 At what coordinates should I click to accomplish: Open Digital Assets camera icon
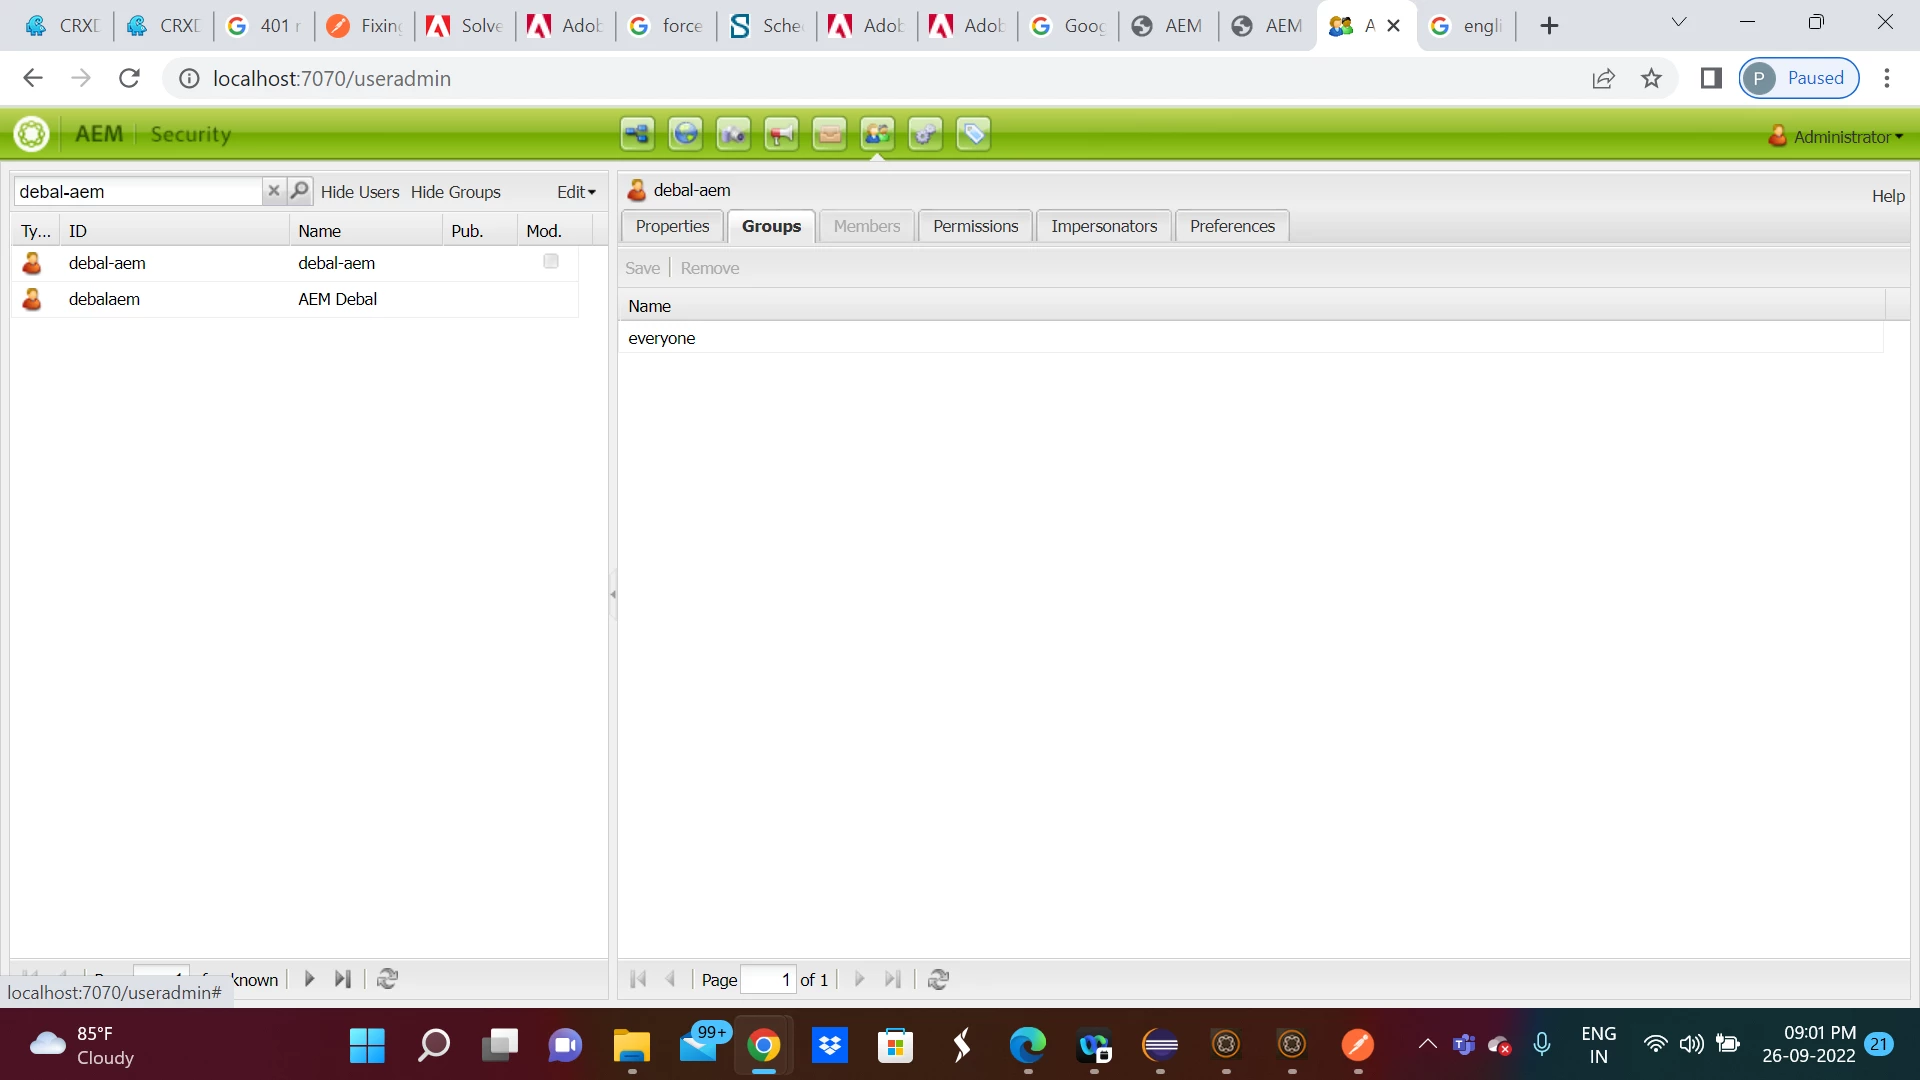pyautogui.click(x=733, y=134)
